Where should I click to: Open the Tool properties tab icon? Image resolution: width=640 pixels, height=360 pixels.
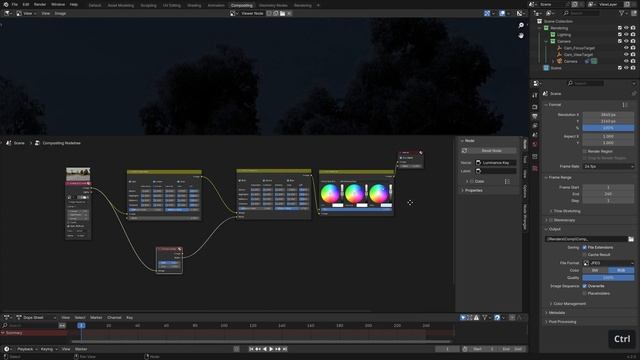(x=535, y=96)
